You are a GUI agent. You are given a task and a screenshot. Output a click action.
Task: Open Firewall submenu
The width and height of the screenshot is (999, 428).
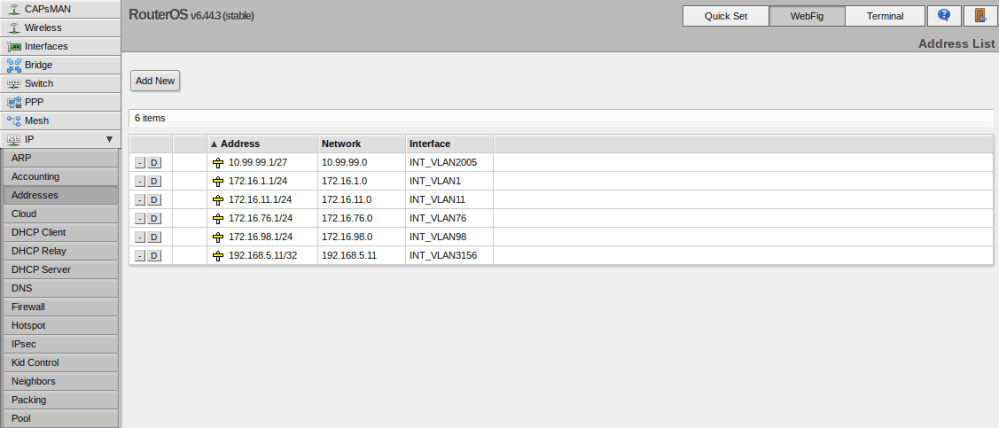pyautogui.click(x=60, y=306)
